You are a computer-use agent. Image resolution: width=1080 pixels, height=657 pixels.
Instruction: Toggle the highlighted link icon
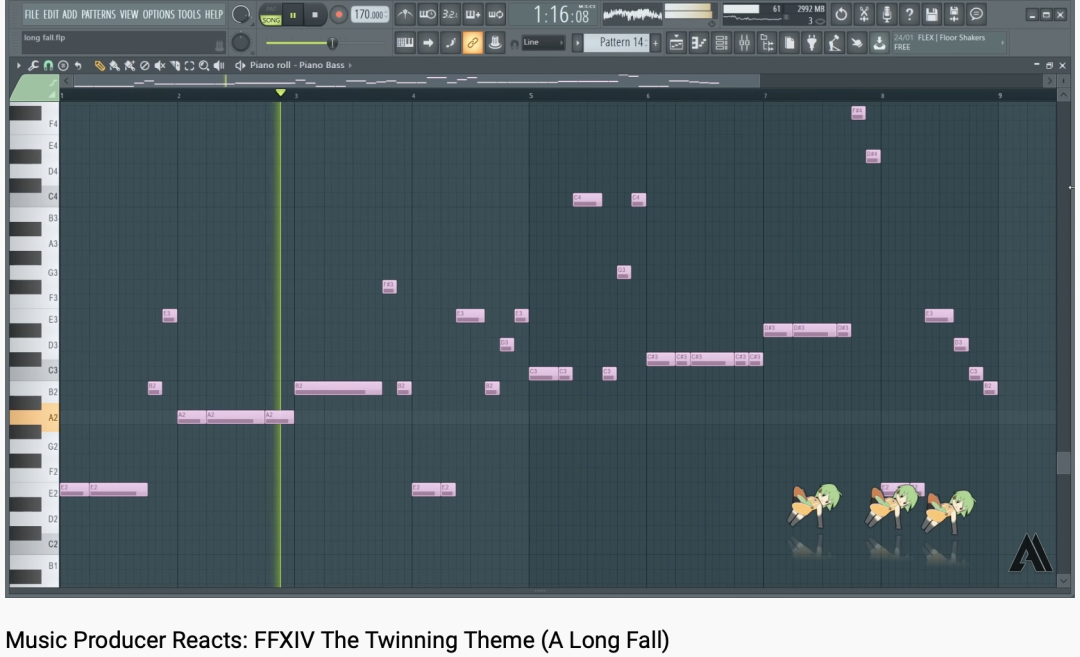tap(472, 43)
